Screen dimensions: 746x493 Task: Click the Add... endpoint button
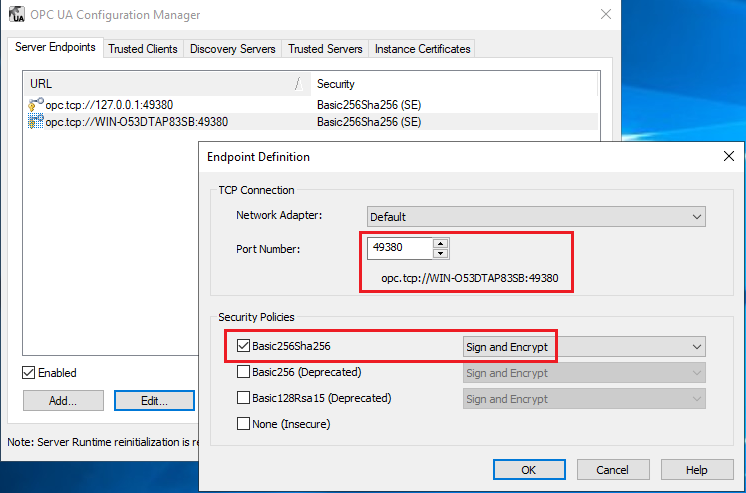click(62, 400)
